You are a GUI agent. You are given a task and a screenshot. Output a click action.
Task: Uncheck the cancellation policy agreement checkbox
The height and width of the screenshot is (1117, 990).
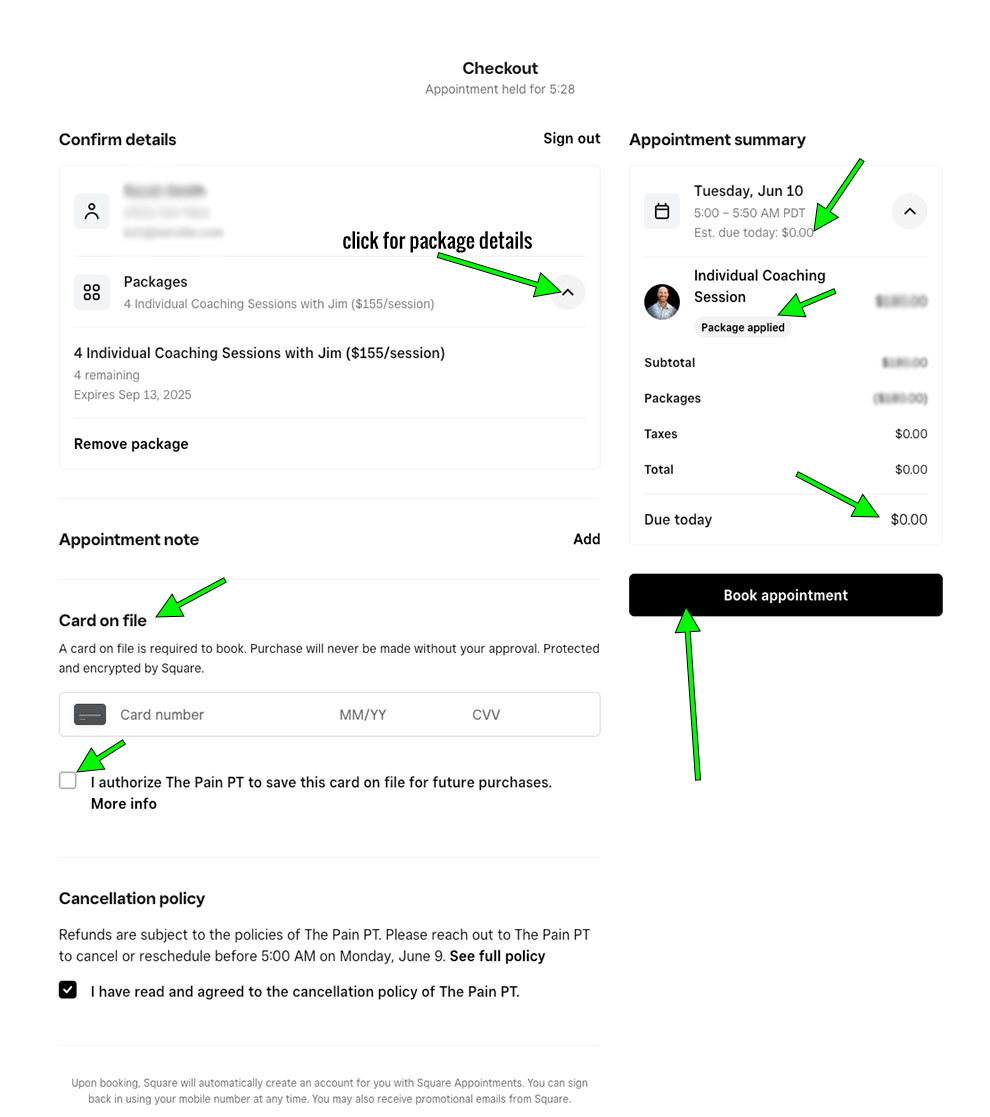68,990
